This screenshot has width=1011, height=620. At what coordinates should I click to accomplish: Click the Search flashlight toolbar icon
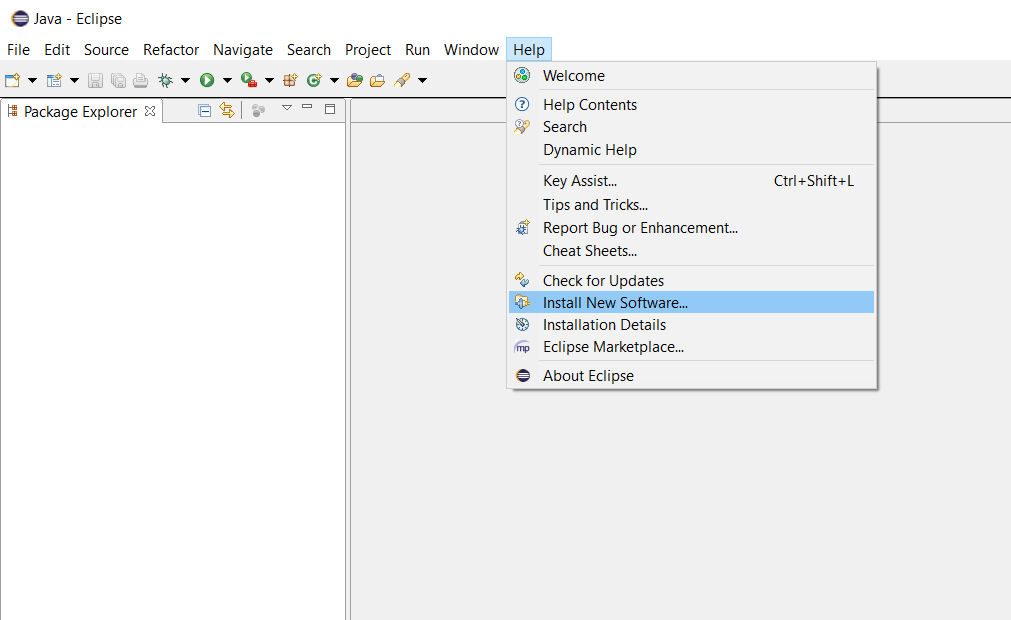pyautogui.click(x=402, y=80)
